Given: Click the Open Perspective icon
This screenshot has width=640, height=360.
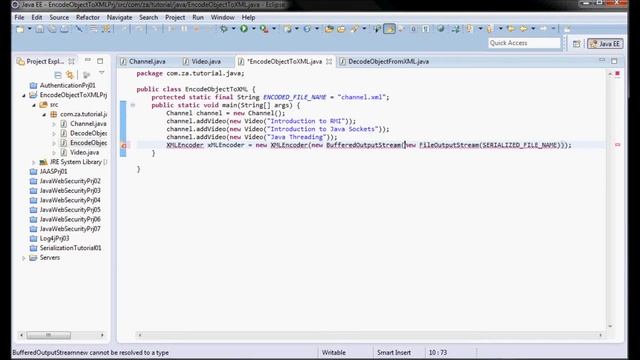Looking at the screenshot, I should pyautogui.click(x=576, y=44).
